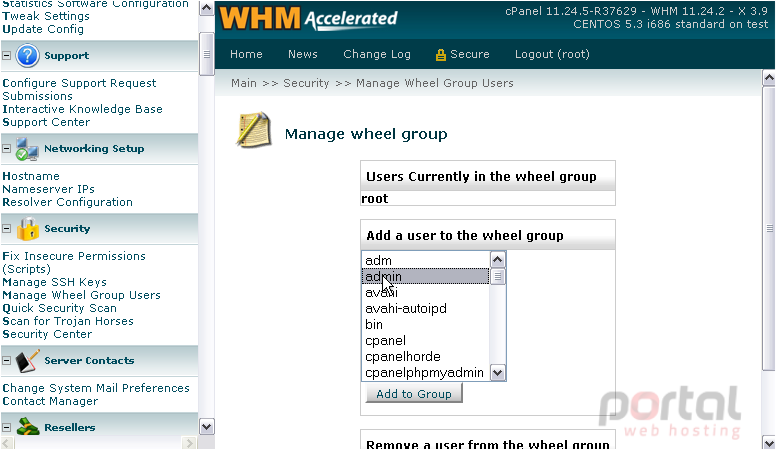Collapse the Security section

6,229
